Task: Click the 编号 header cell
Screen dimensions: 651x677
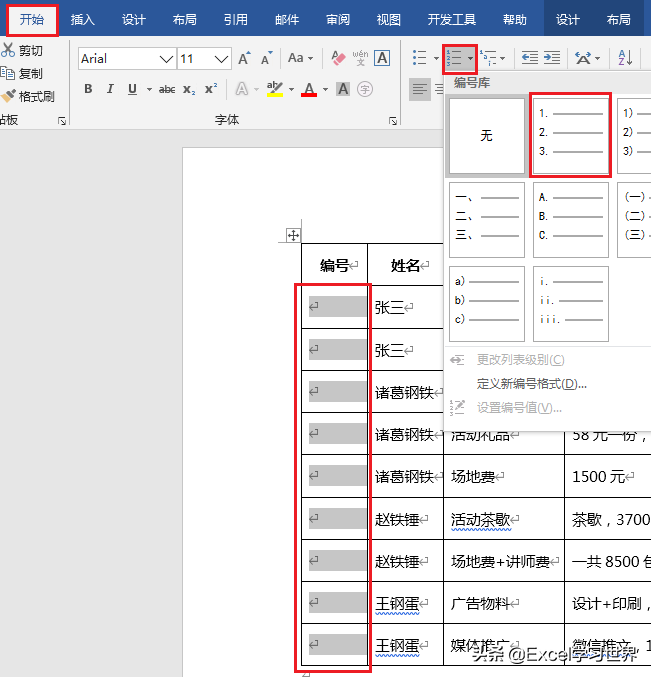Action: [x=335, y=265]
